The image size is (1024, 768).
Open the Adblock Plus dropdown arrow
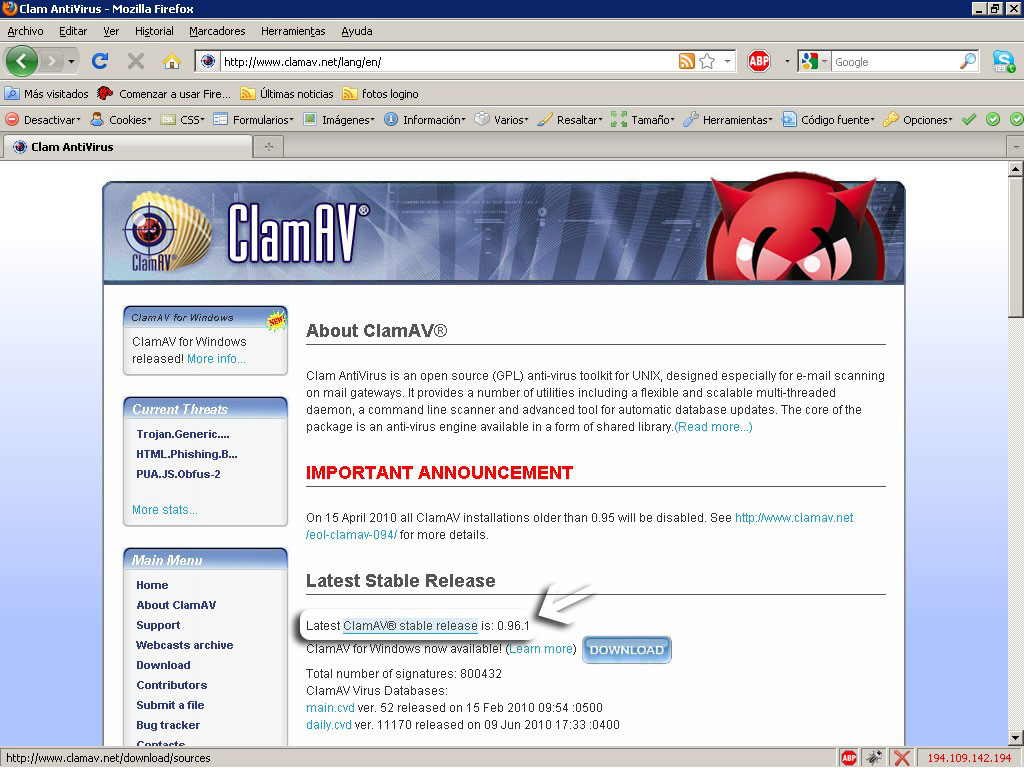click(786, 61)
